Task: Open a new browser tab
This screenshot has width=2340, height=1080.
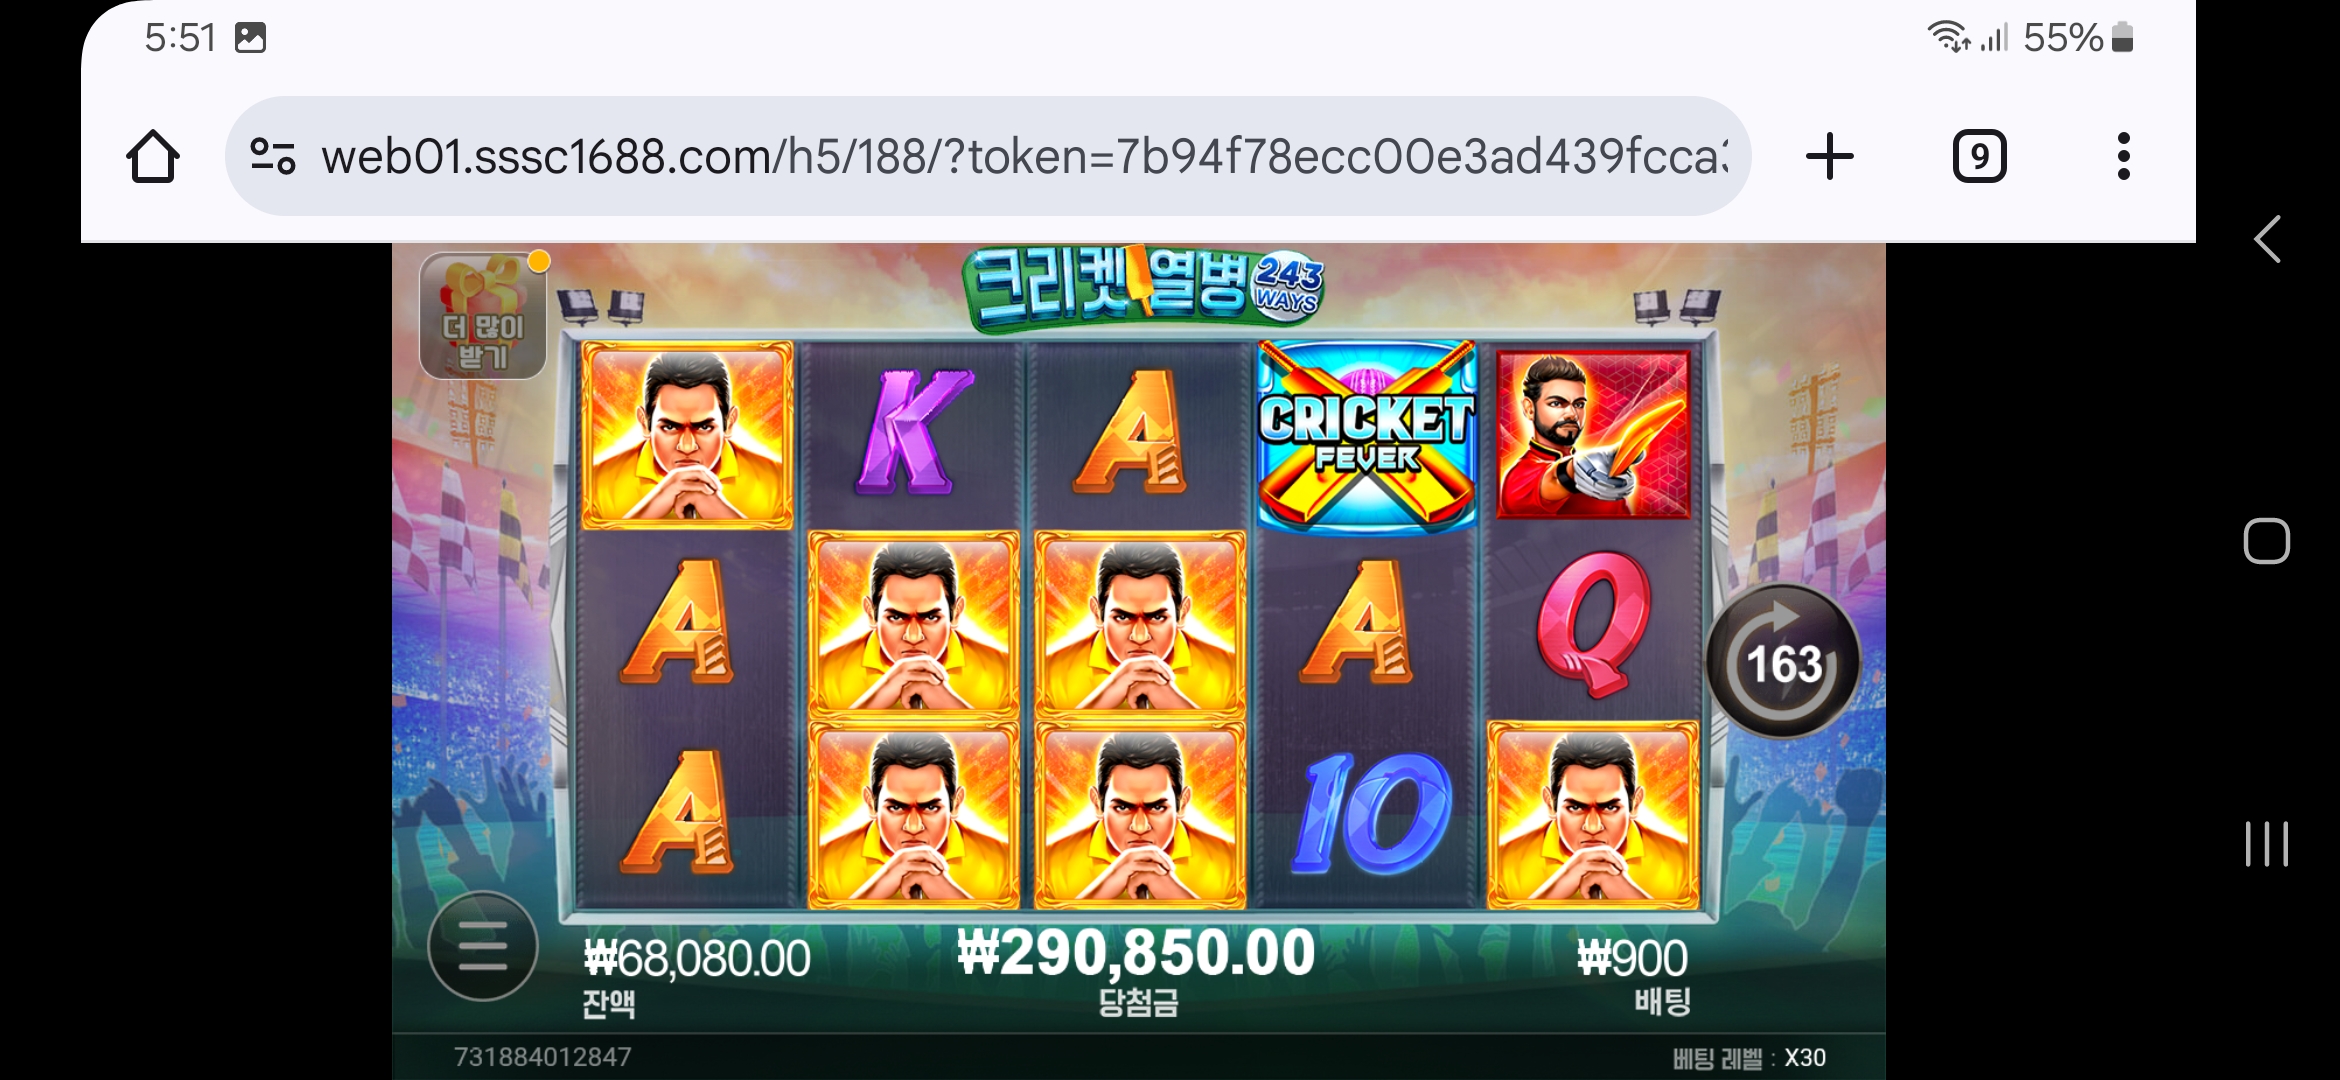Action: [x=1829, y=156]
